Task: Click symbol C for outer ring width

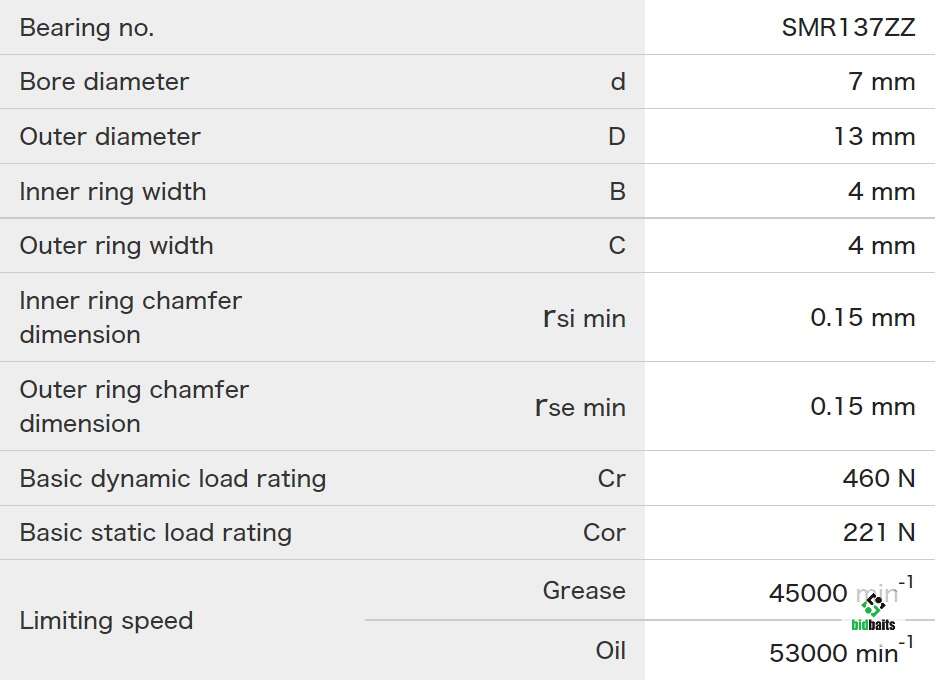Action: [617, 245]
